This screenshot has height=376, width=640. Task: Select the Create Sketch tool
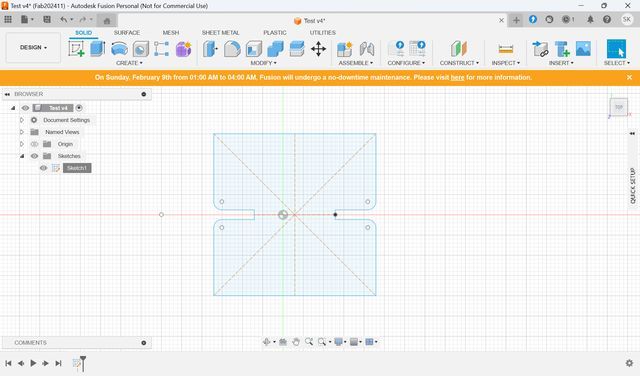(76, 49)
